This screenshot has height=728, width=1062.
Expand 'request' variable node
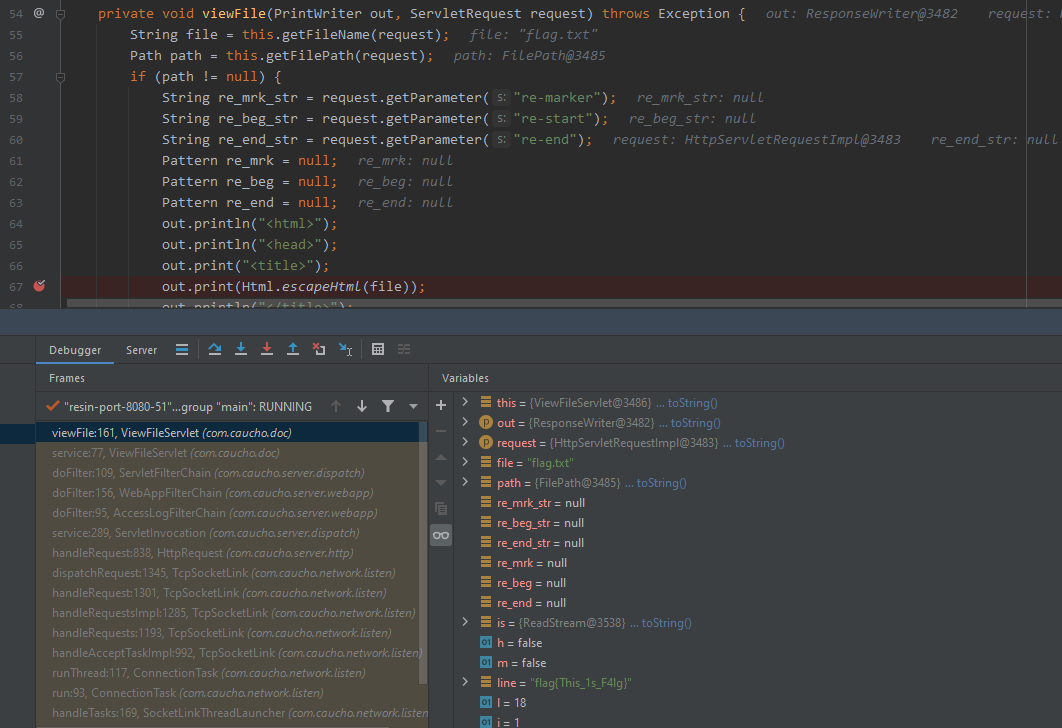(x=465, y=442)
